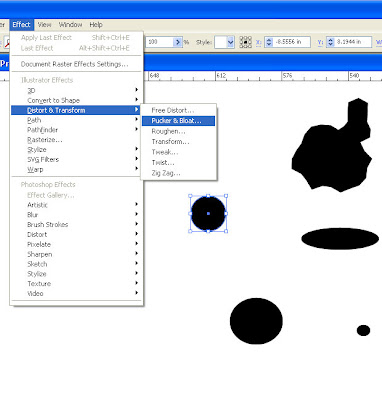Expand the Warp submenu
382x400 pixels.
[76, 169]
